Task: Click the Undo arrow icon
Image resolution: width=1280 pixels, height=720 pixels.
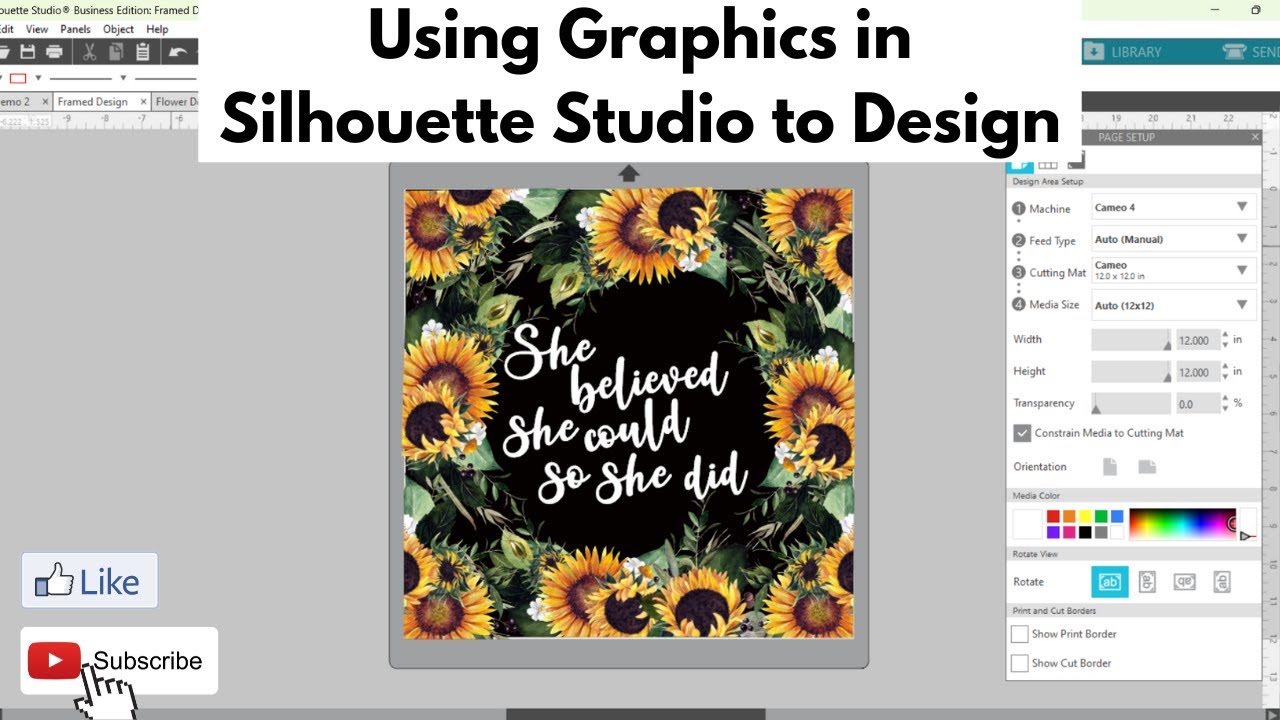Action: [x=178, y=52]
